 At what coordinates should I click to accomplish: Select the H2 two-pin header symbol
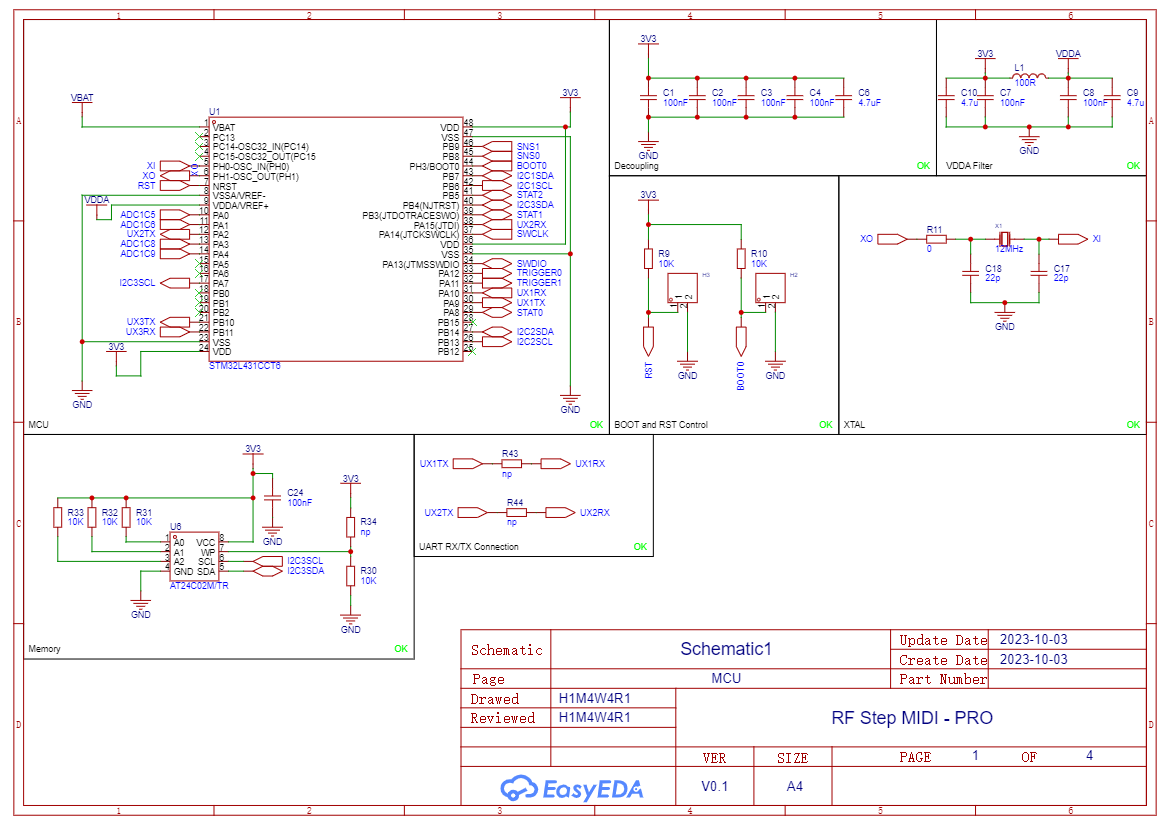770,288
